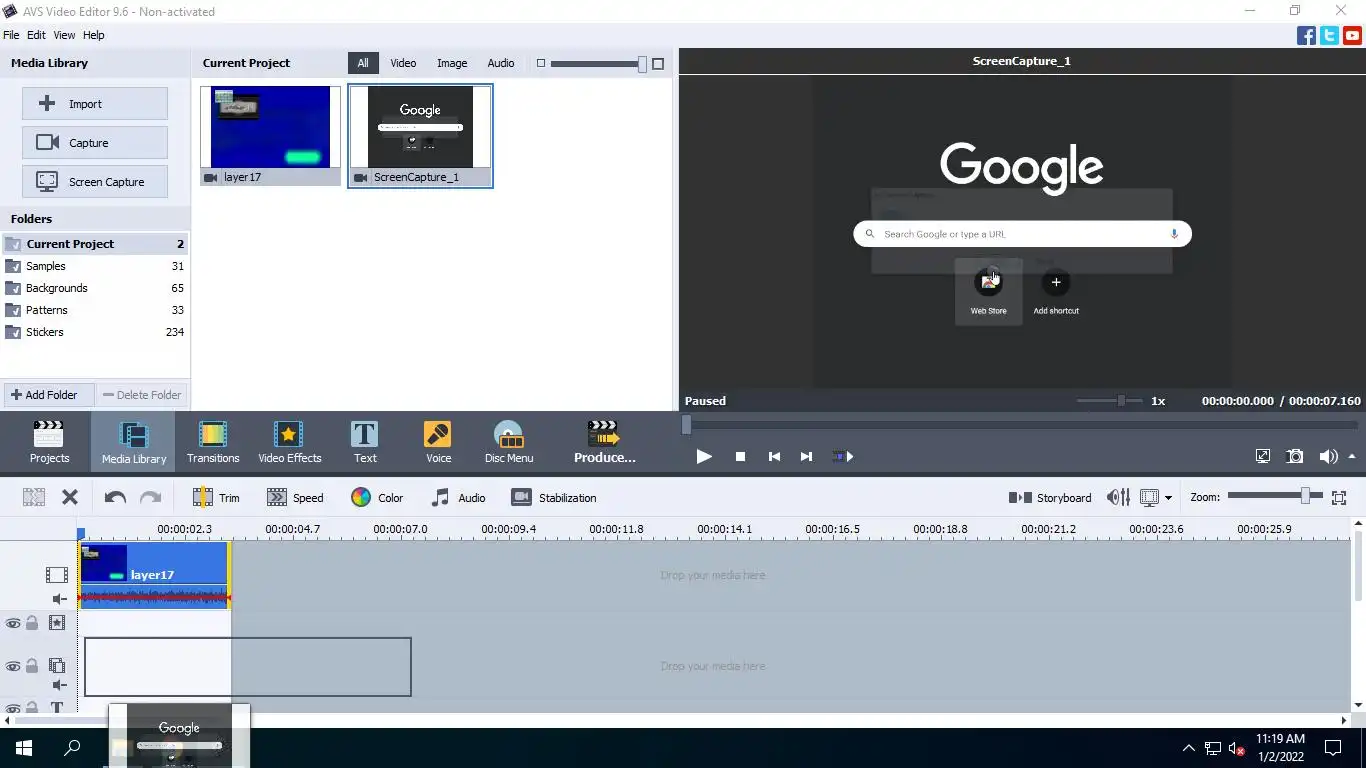Open the preview layout dropdown arrow

(1168, 498)
